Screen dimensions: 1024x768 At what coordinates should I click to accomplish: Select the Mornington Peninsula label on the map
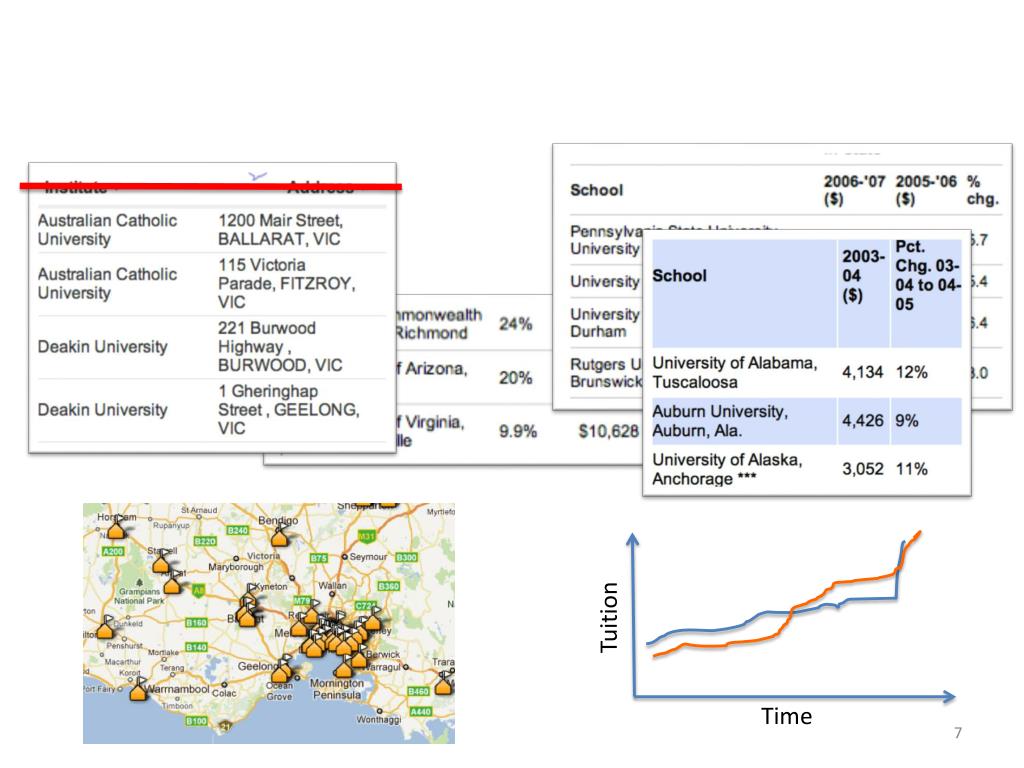point(337,689)
